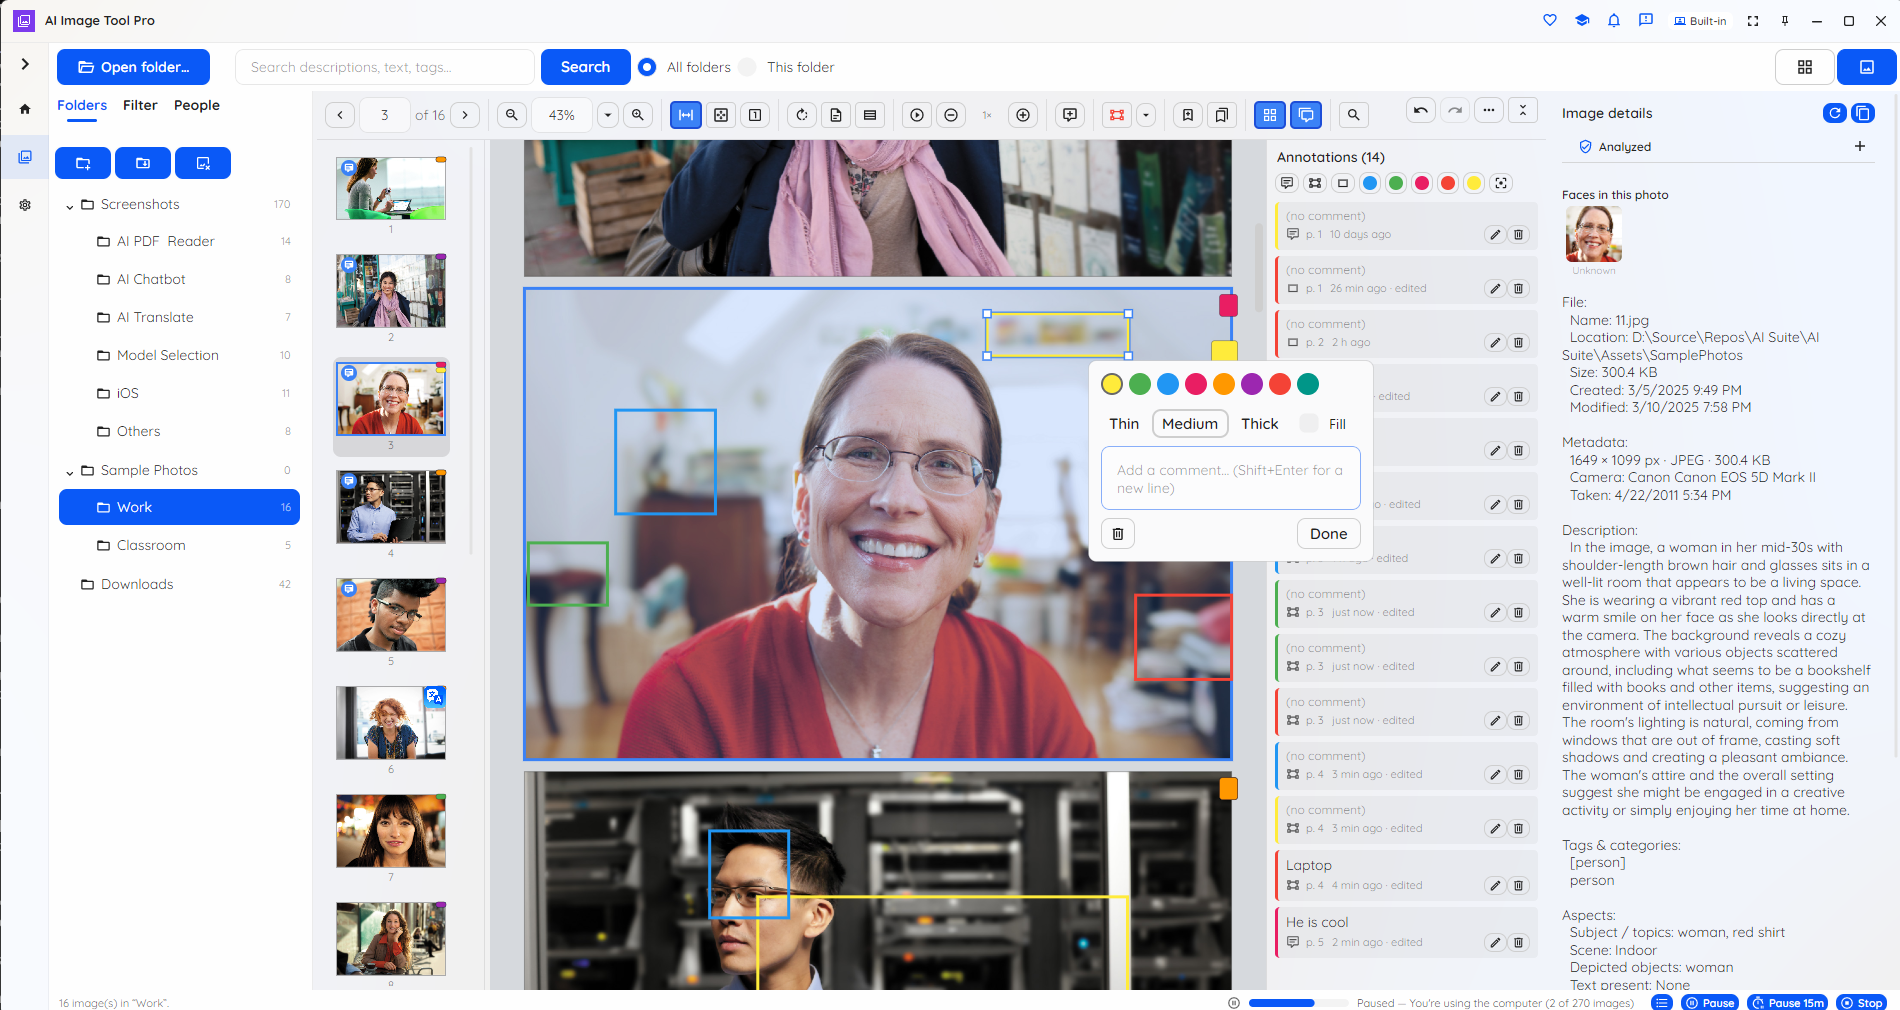Image resolution: width=1900 pixels, height=1010 pixels.
Task: Enable the Fill checkbox
Action: [x=1309, y=424]
